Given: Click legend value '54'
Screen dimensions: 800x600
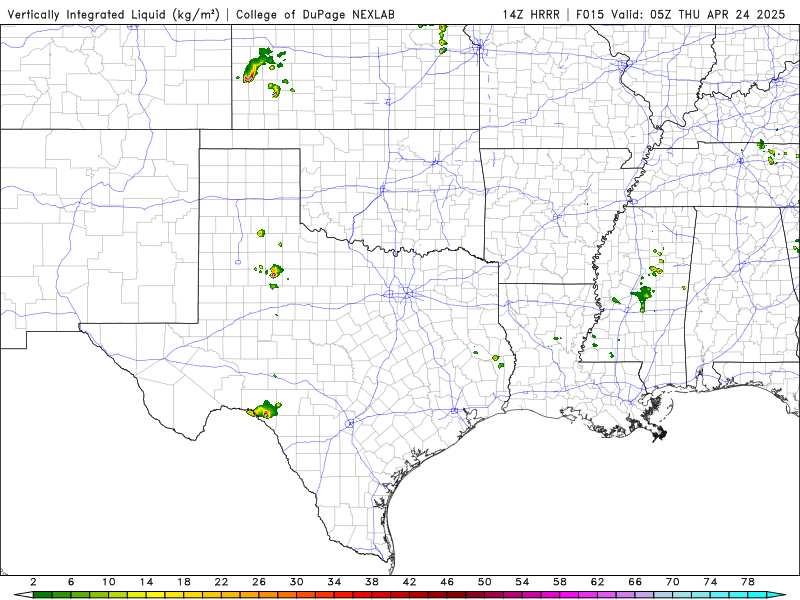Looking at the screenshot, I should coord(522,582).
